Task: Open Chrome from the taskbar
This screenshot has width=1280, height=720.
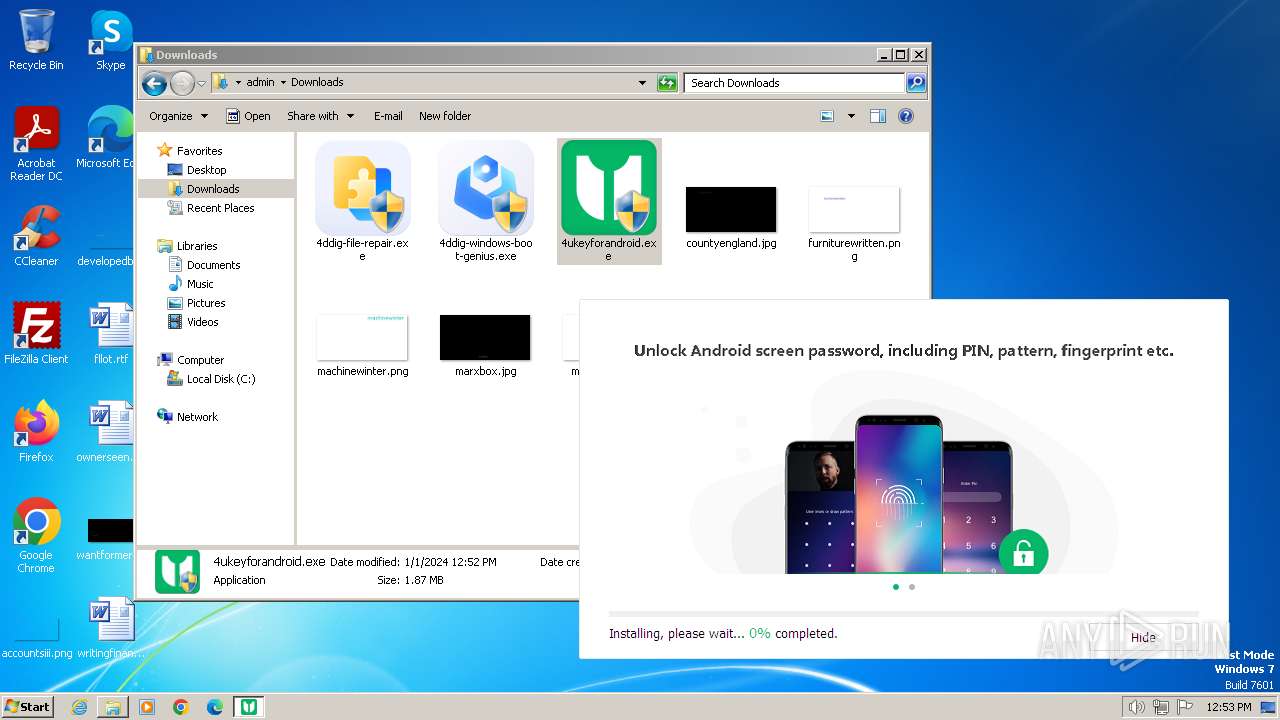Action: tap(181, 707)
